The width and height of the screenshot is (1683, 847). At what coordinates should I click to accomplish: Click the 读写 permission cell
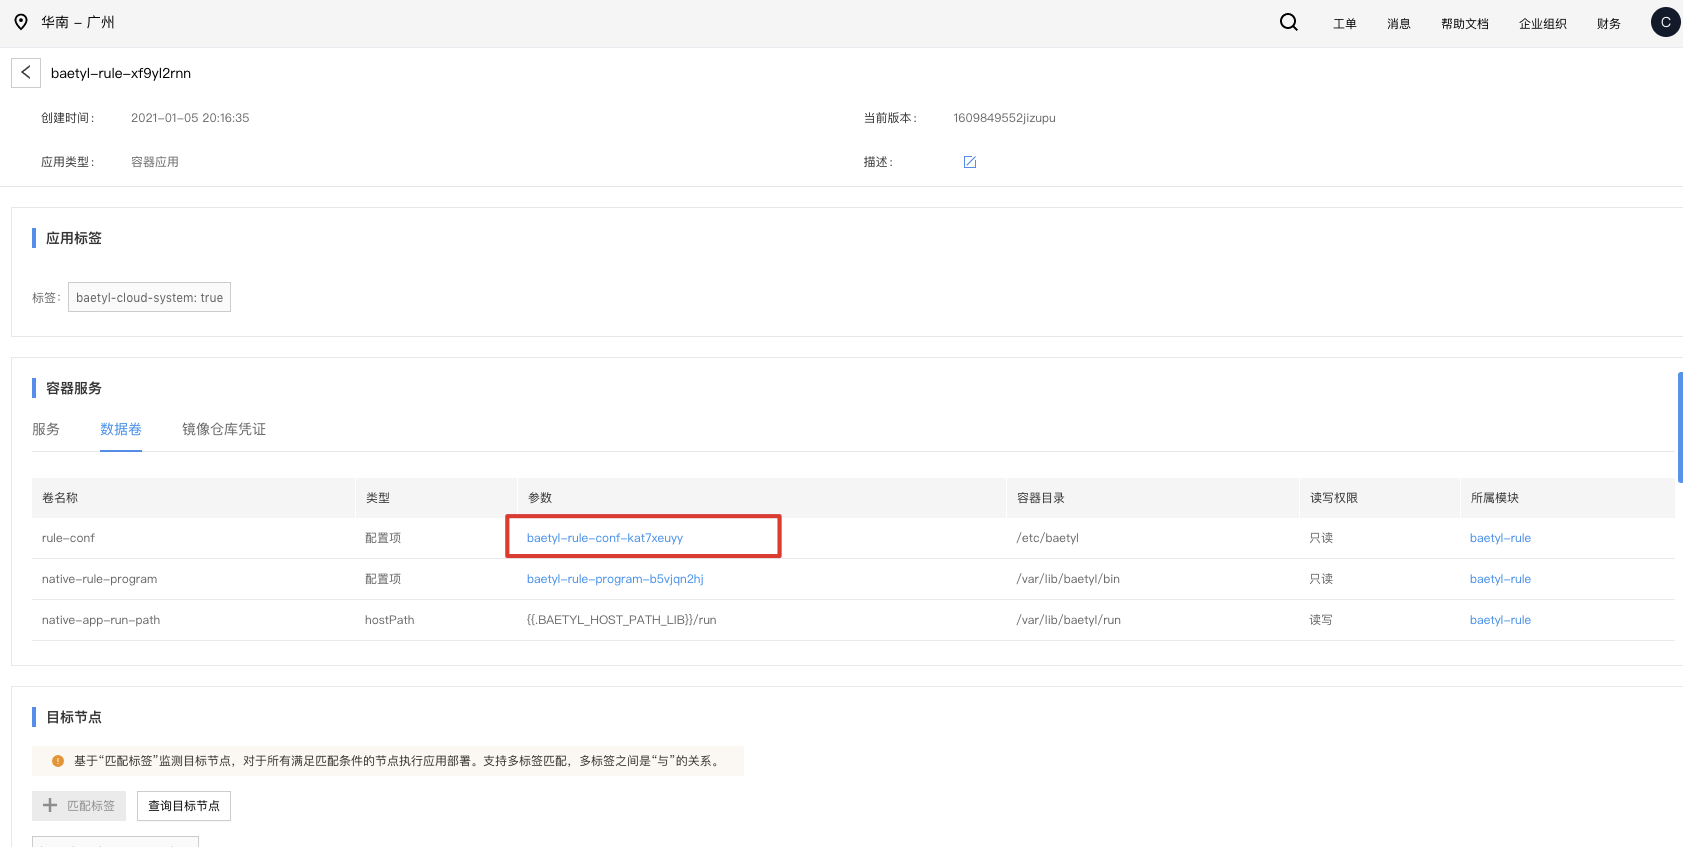point(1321,620)
